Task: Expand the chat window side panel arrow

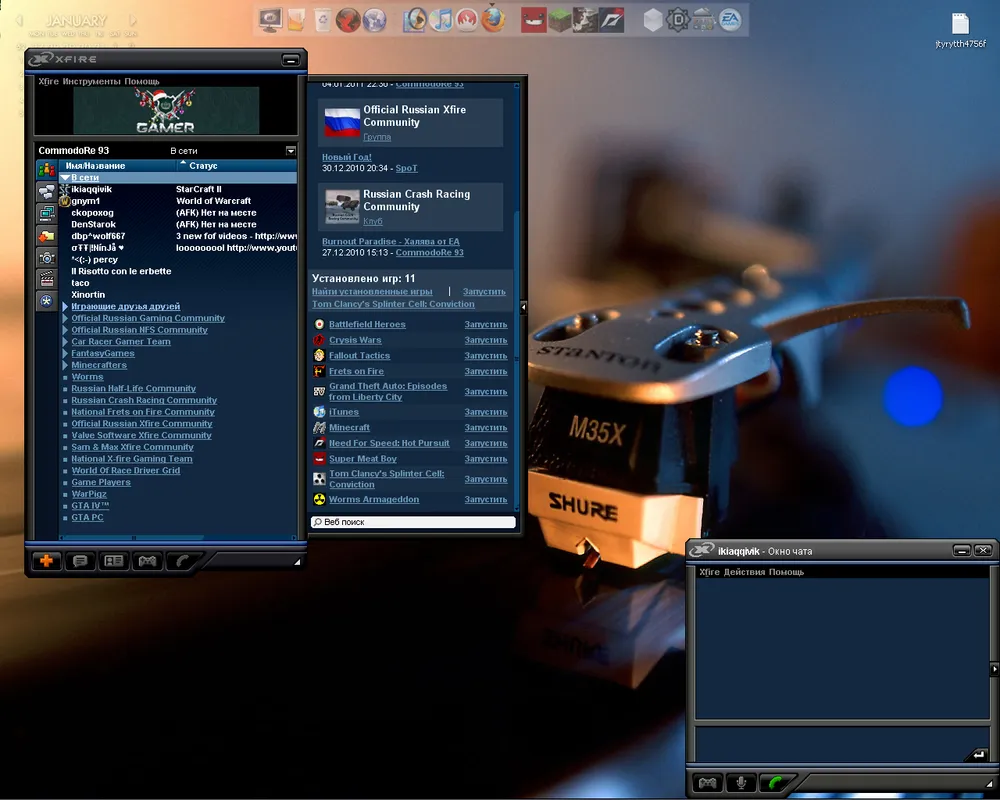Action: 993,668
